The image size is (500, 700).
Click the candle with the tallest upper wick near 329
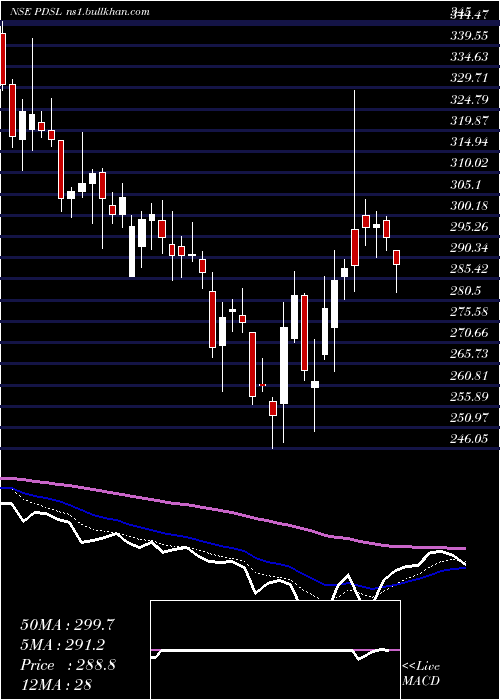point(355,248)
